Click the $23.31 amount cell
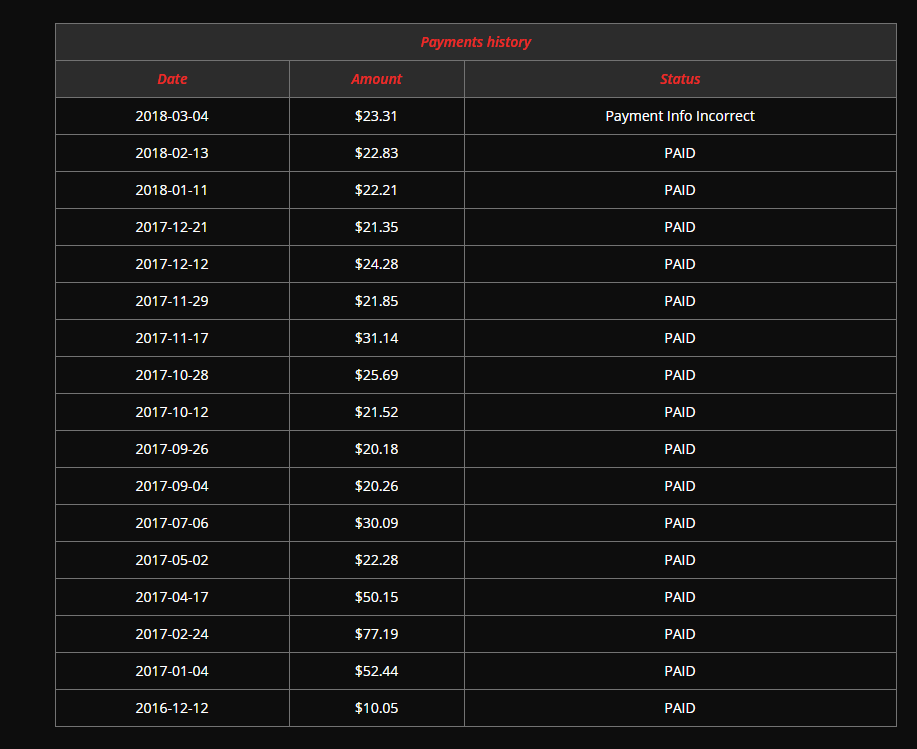Viewport: 917px width, 749px height. (x=376, y=116)
